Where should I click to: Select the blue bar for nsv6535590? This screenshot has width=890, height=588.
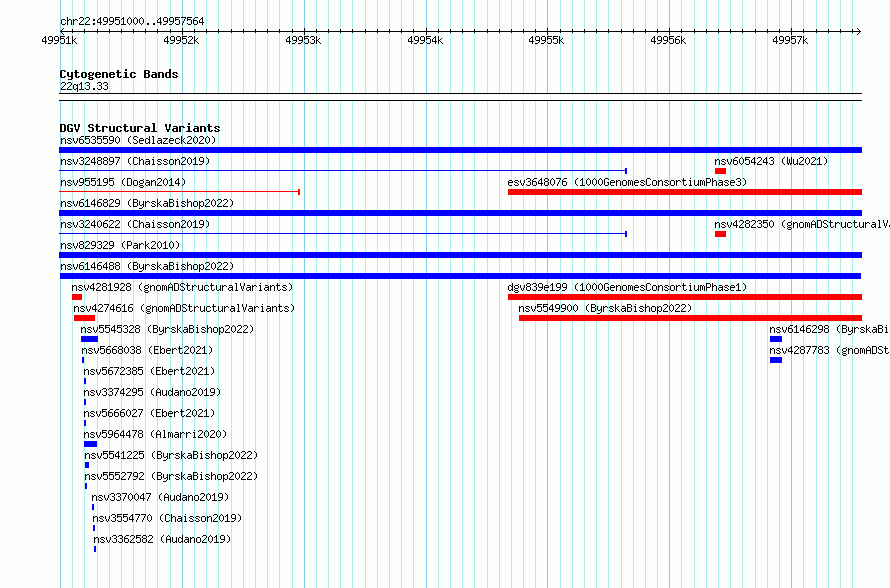(460, 150)
